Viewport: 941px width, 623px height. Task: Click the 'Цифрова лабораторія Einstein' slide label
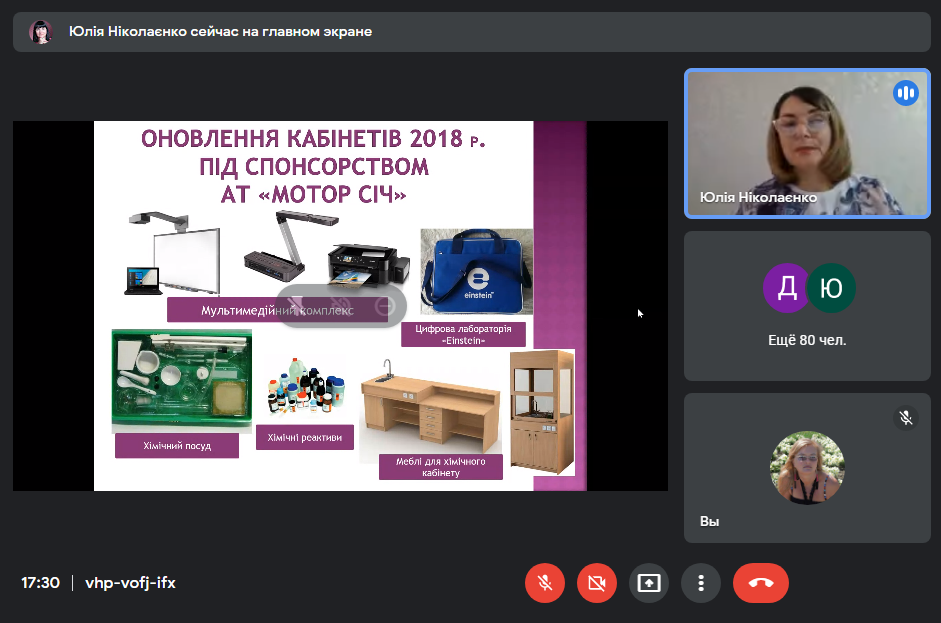(463, 334)
